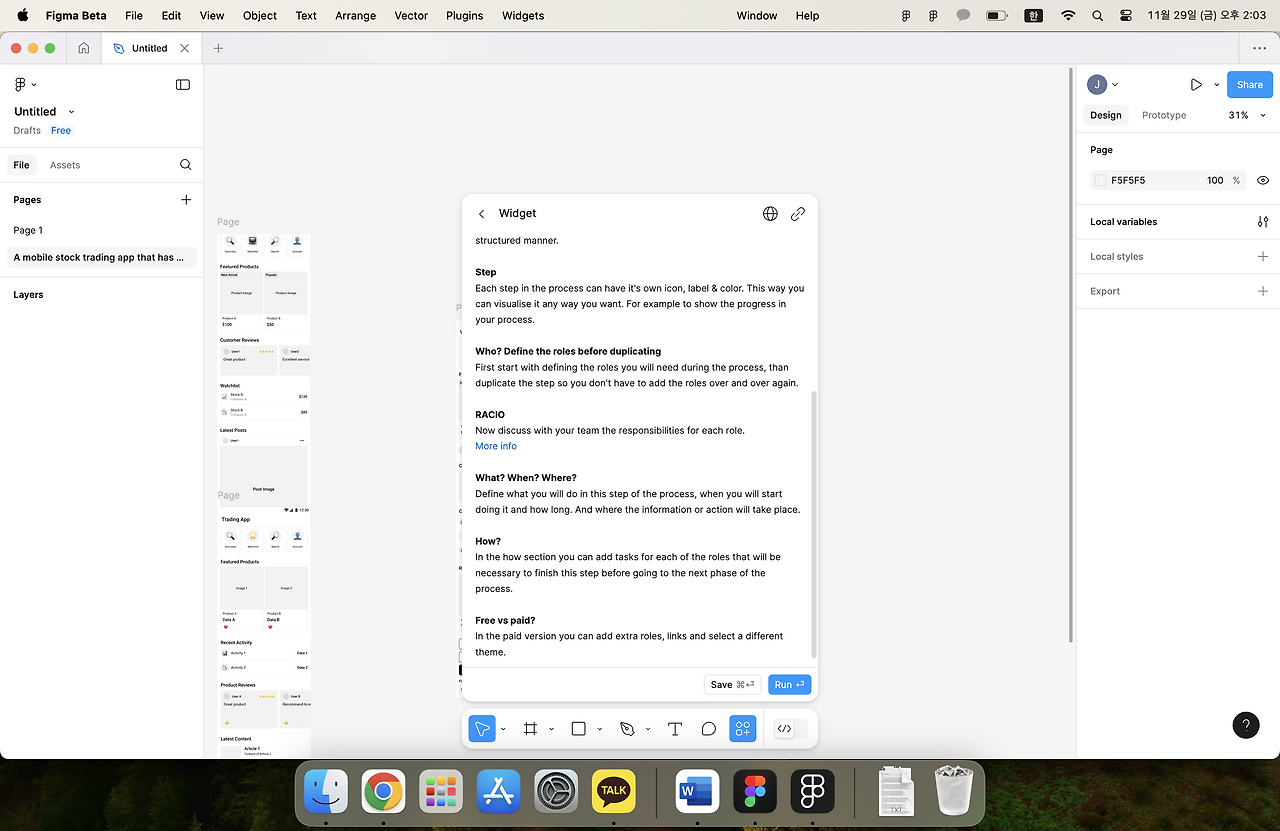Viewport: 1280px width, 831px height.
Task: Switch to the Assets tab
Action: (x=65, y=165)
